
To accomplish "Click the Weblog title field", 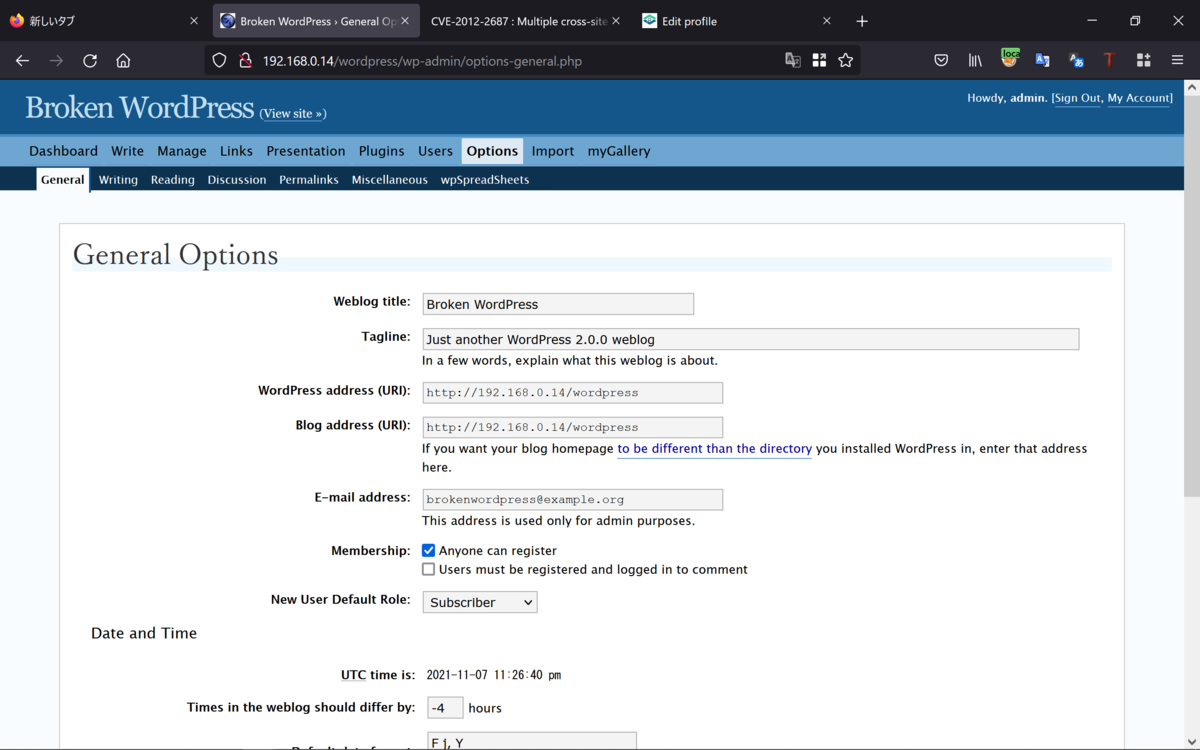I will [558, 304].
